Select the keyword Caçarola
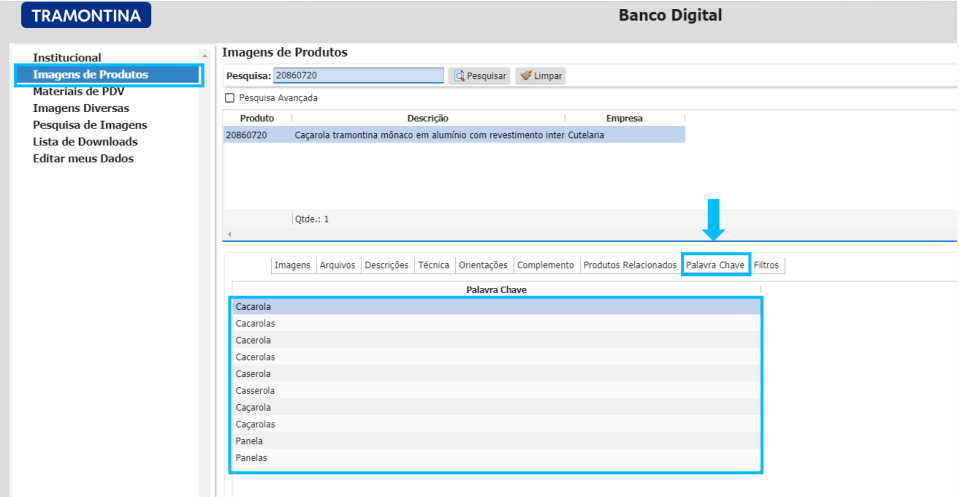This screenshot has height=497, width=959. pos(496,408)
